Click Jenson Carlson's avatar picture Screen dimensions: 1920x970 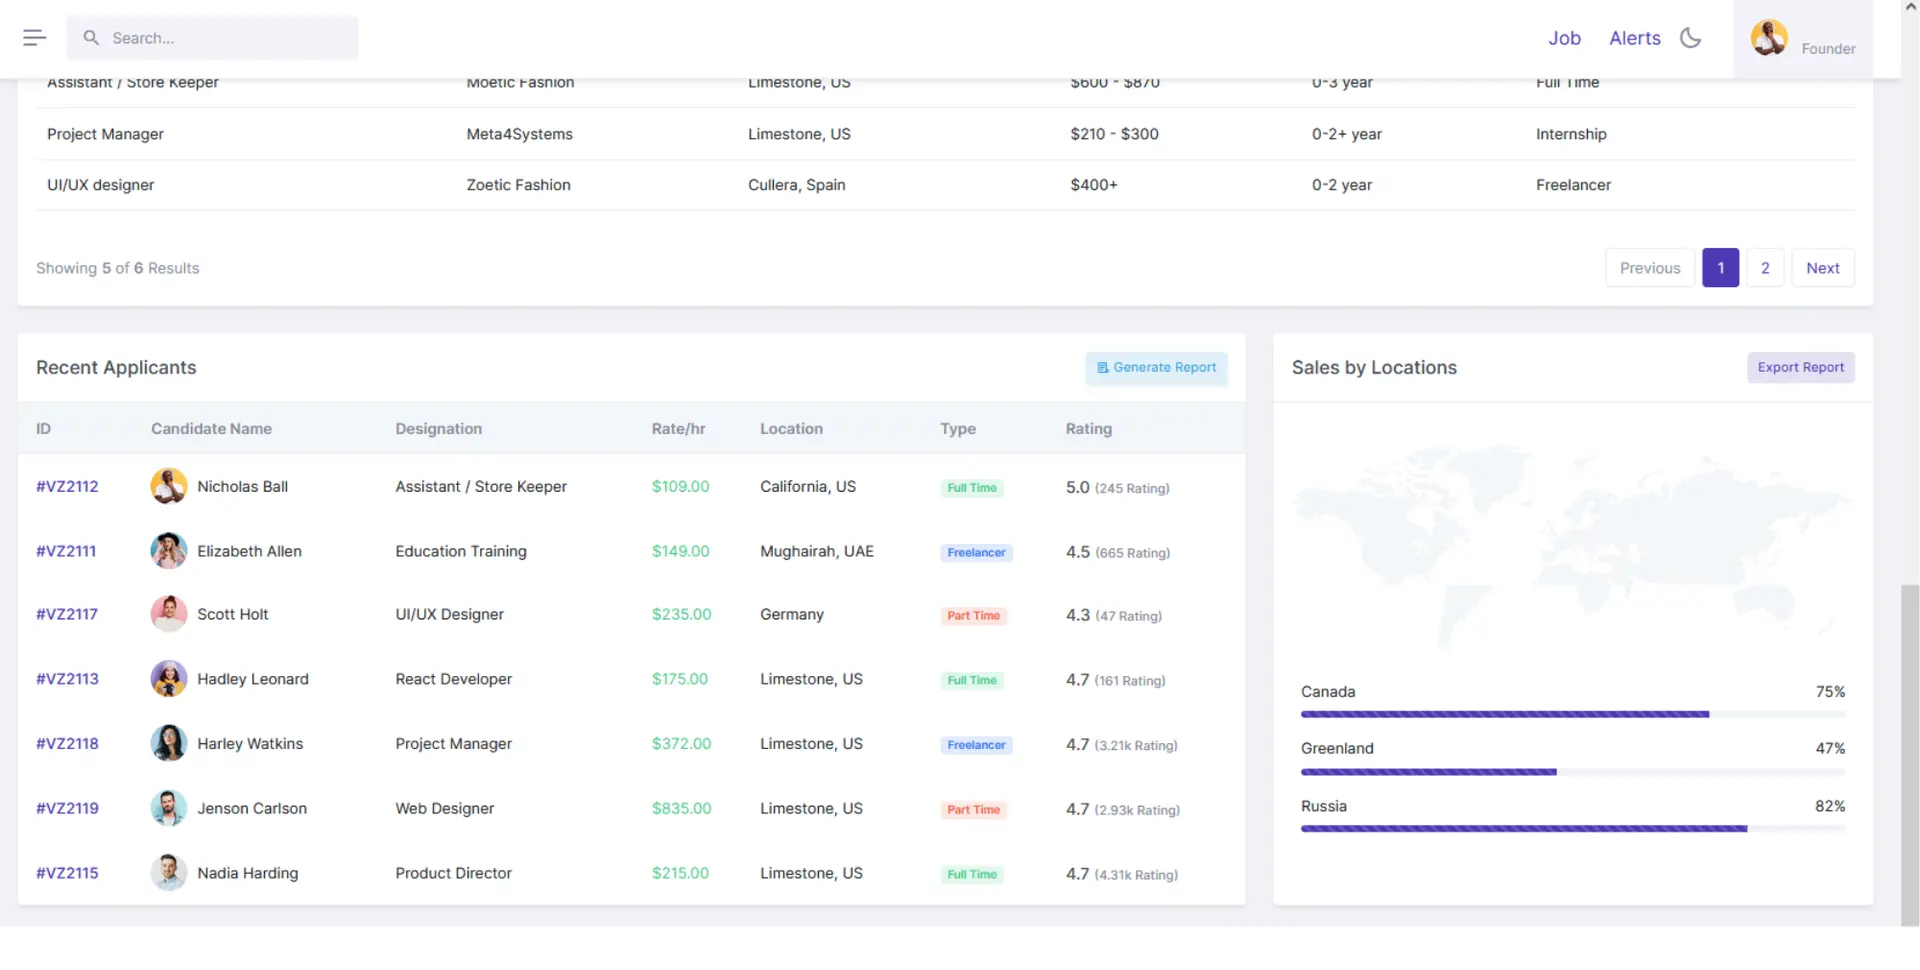click(x=168, y=809)
